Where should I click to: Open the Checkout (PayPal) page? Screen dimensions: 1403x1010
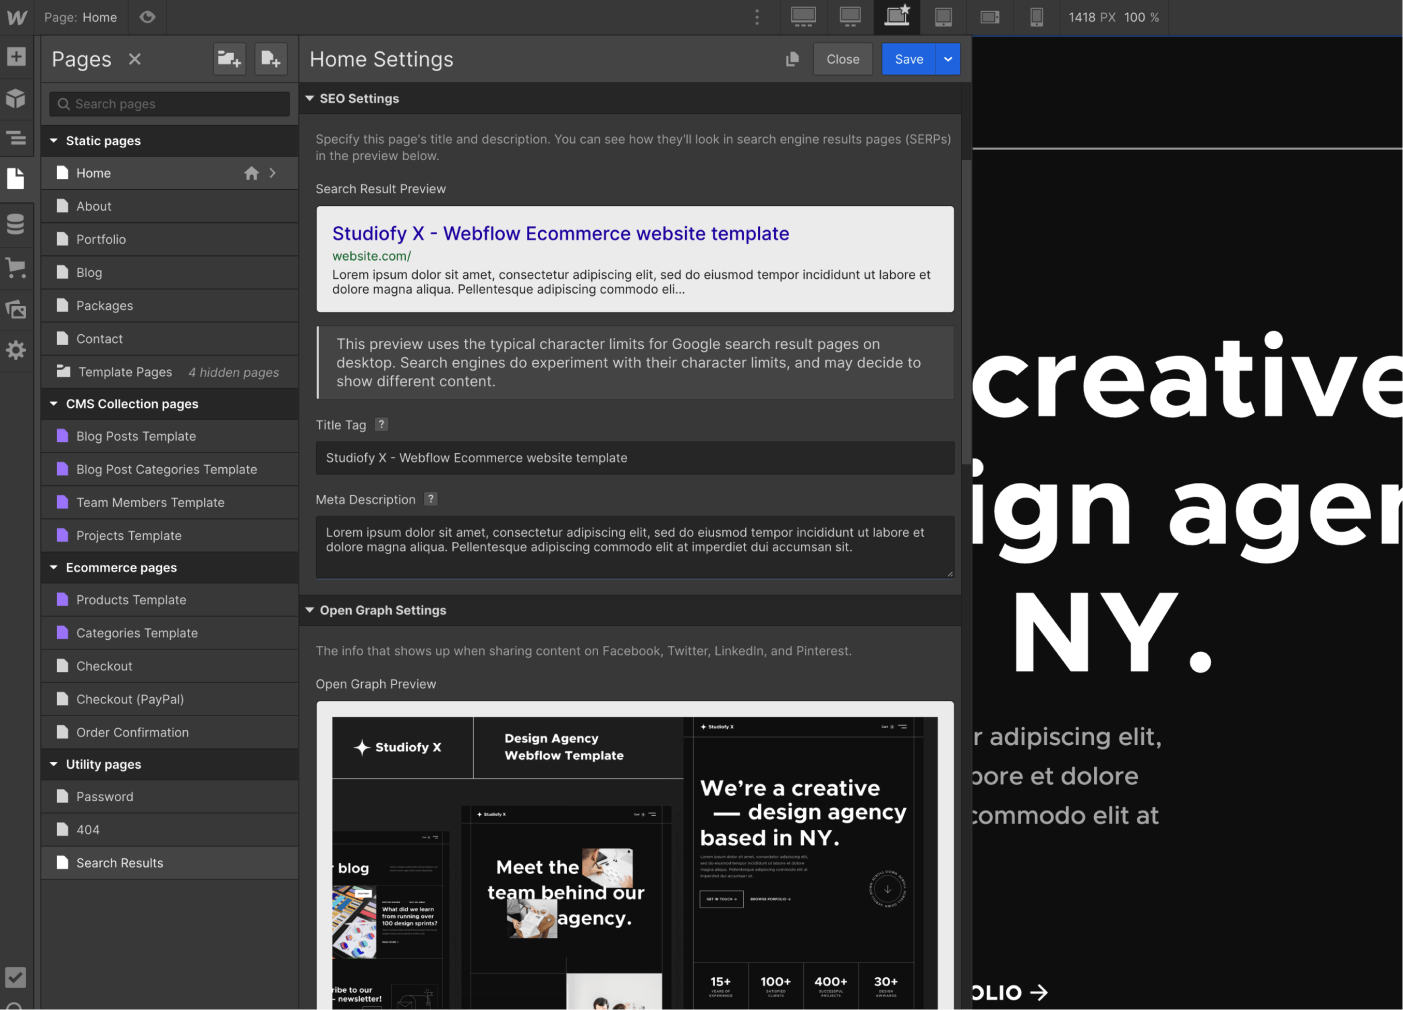[170, 699]
